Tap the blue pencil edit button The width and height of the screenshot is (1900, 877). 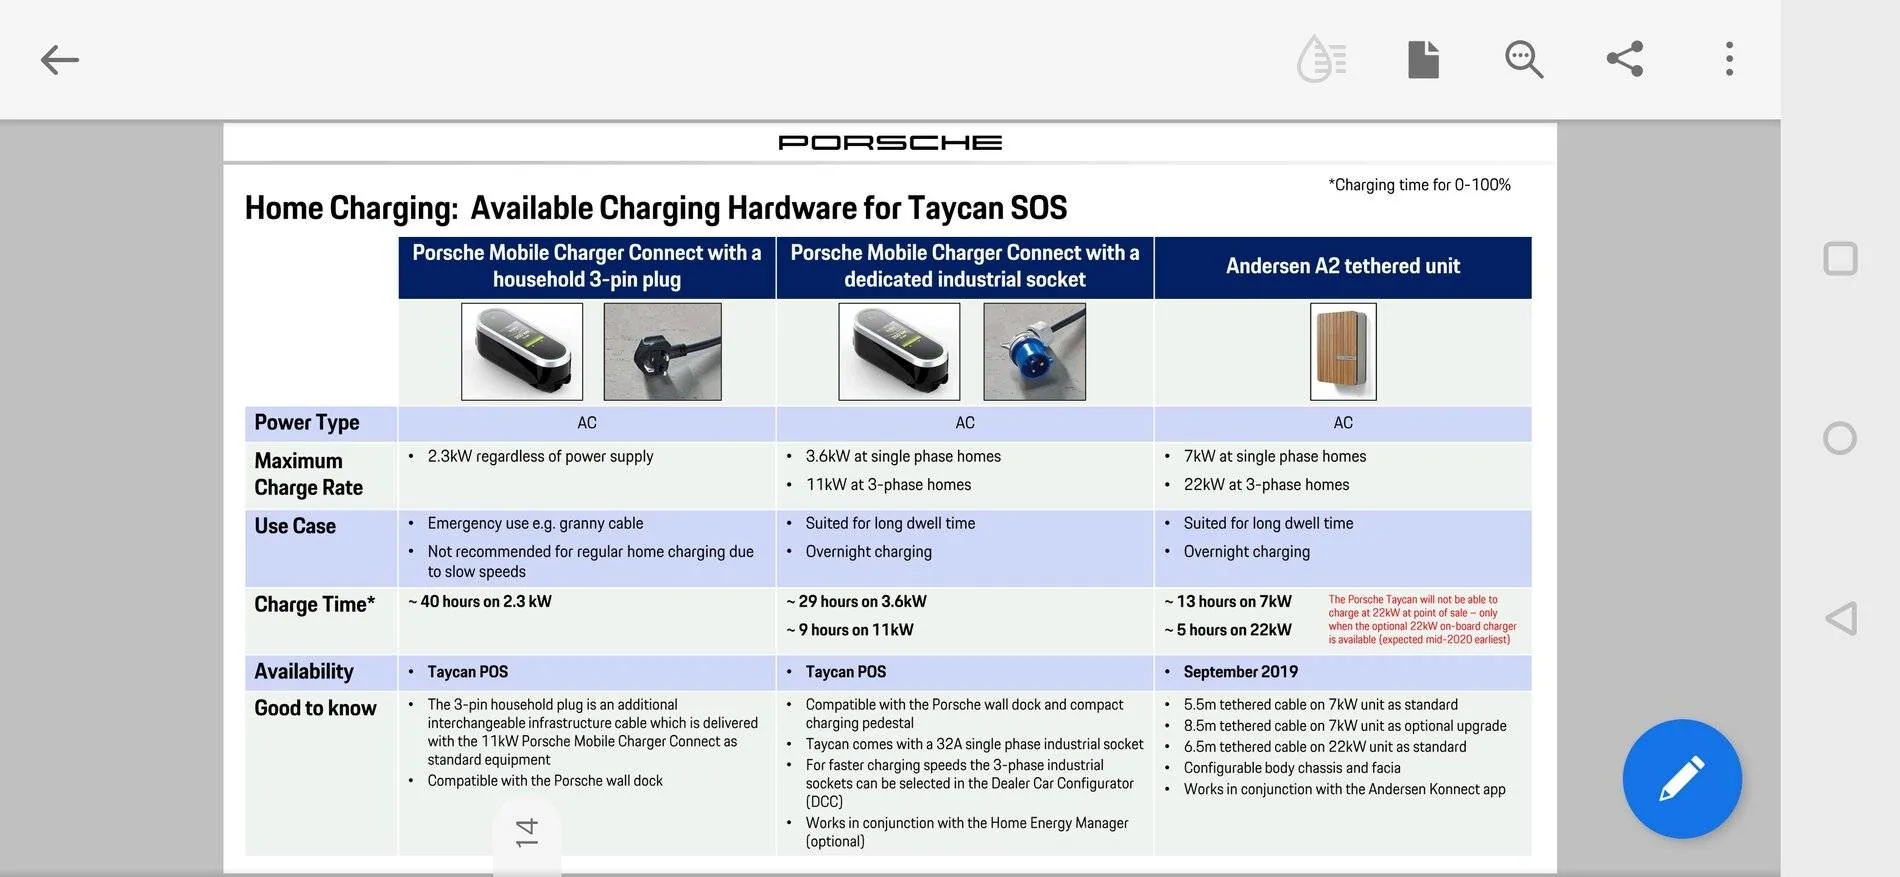1682,779
